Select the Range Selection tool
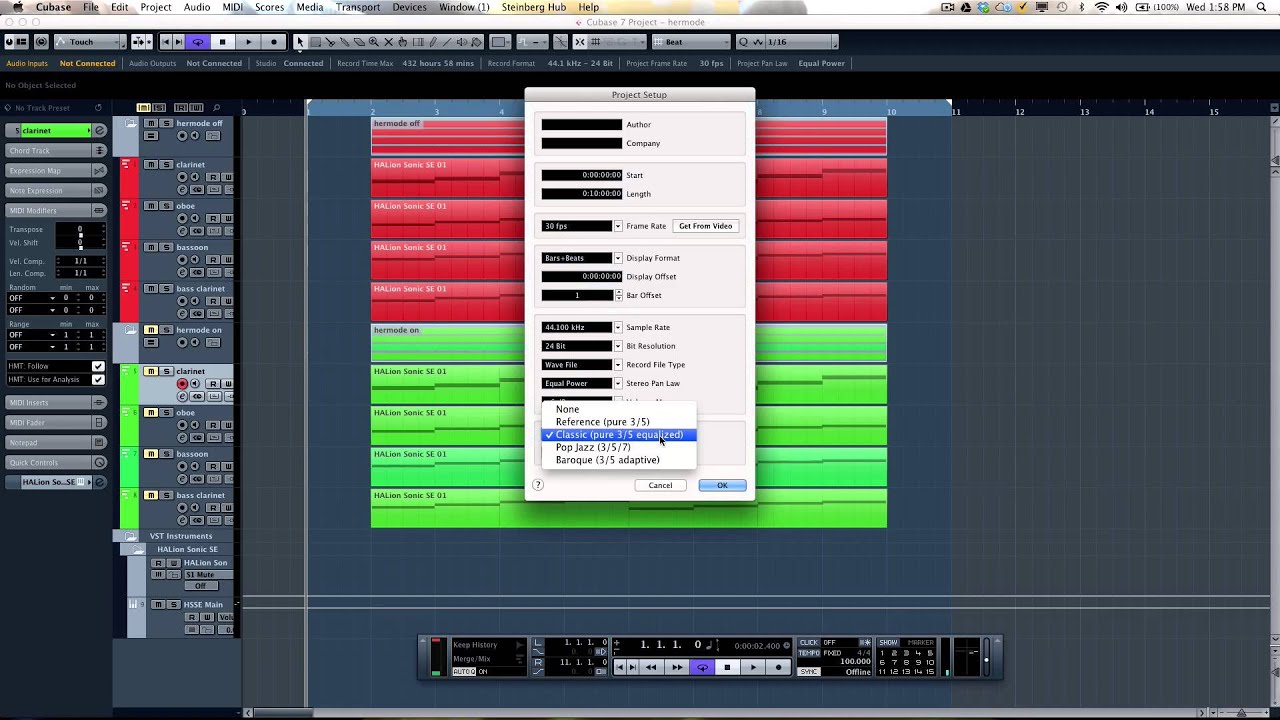This screenshot has height=720, width=1280. point(315,42)
